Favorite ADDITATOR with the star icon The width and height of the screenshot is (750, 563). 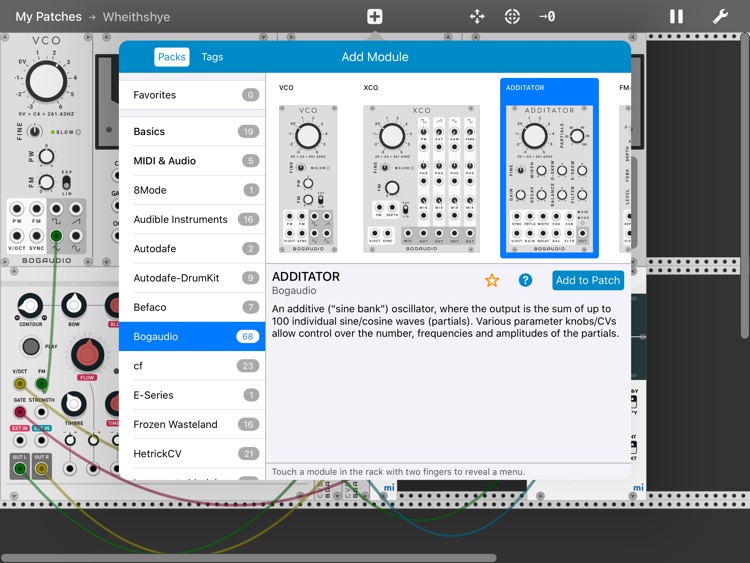(x=492, y=280)
